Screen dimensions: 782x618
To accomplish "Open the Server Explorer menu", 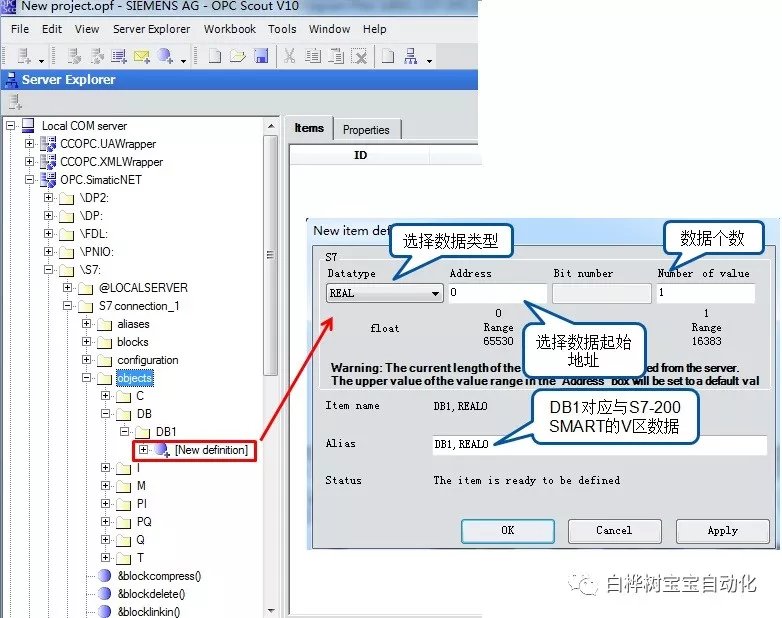I will (150, 29).
